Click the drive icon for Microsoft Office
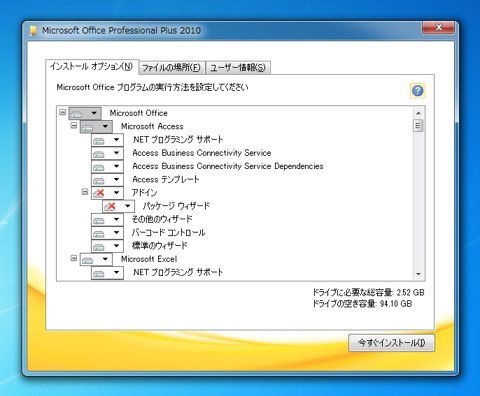 (x=76, y=113)
